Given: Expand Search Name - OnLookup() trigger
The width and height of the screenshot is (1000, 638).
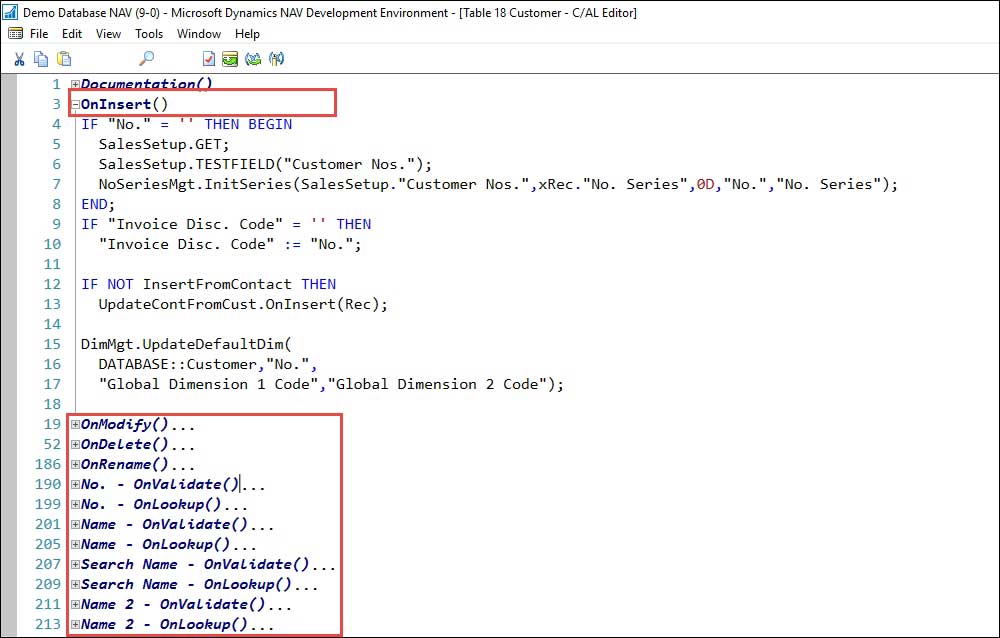Looking at the screenshot, I should pos(75,585).
